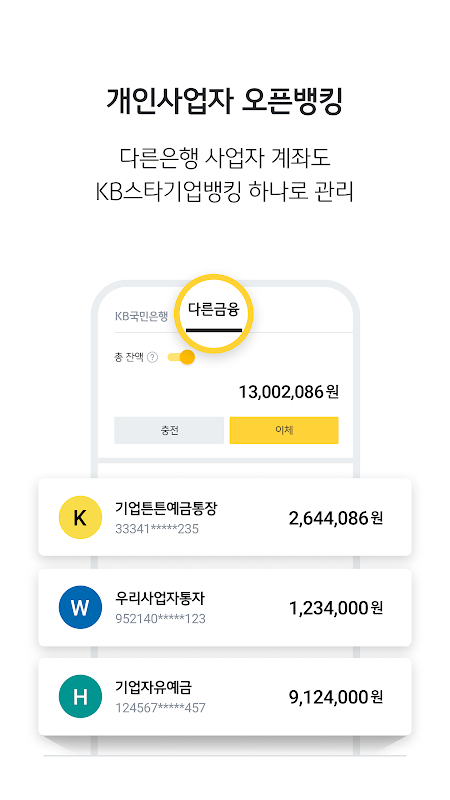Click account number 33341*****235
This screenshot has height=800, width=450.
tap(157, 529)
